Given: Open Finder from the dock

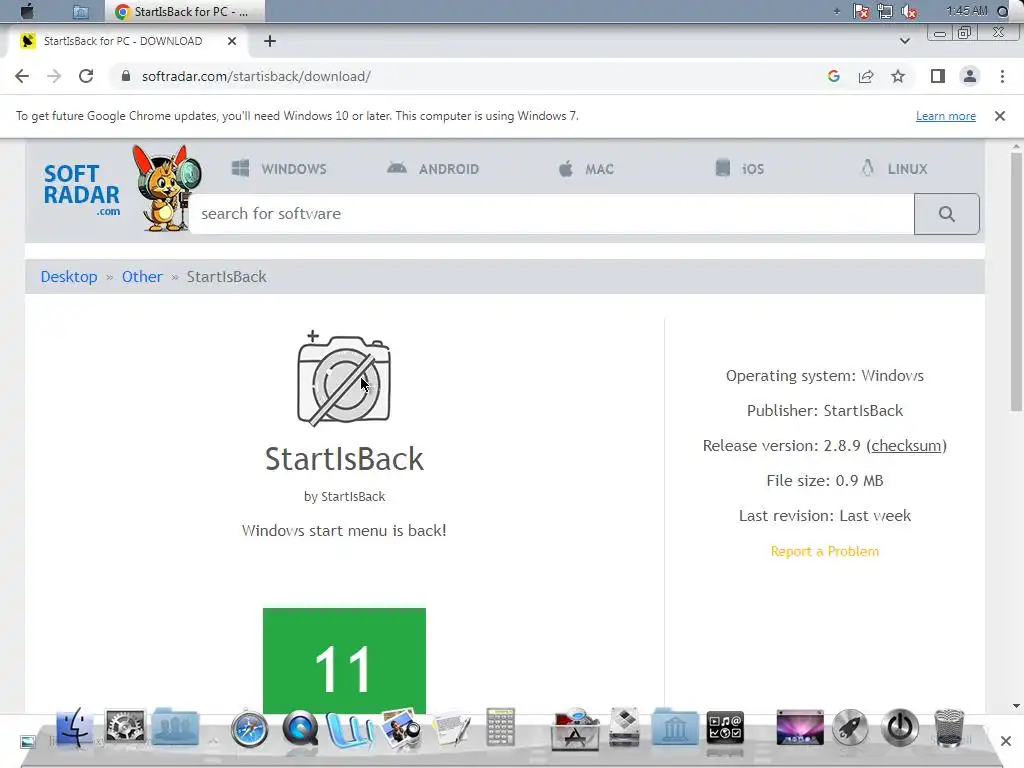Looking at the screenshot, I should pos(74,728).
